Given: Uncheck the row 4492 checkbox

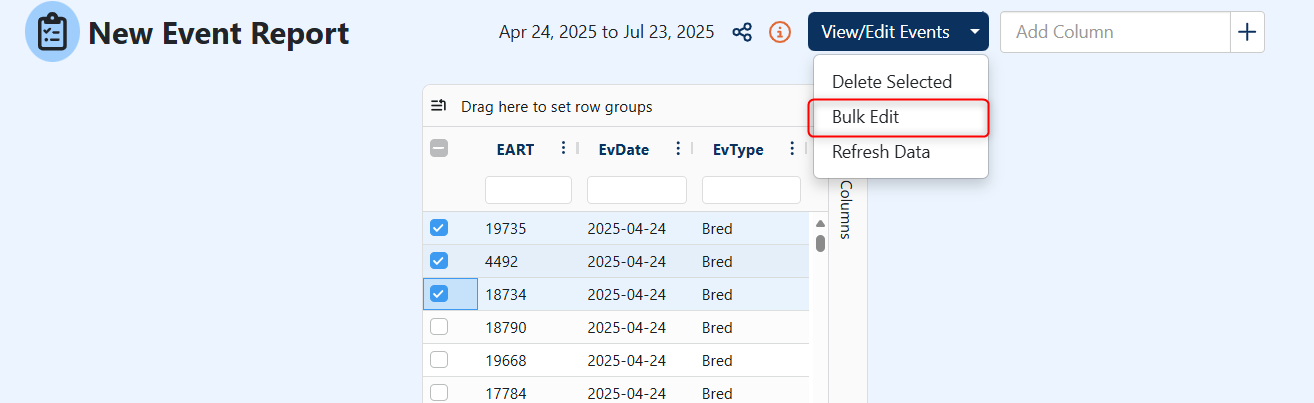Looking at the screenshot, I should click(x=439, y=261).
